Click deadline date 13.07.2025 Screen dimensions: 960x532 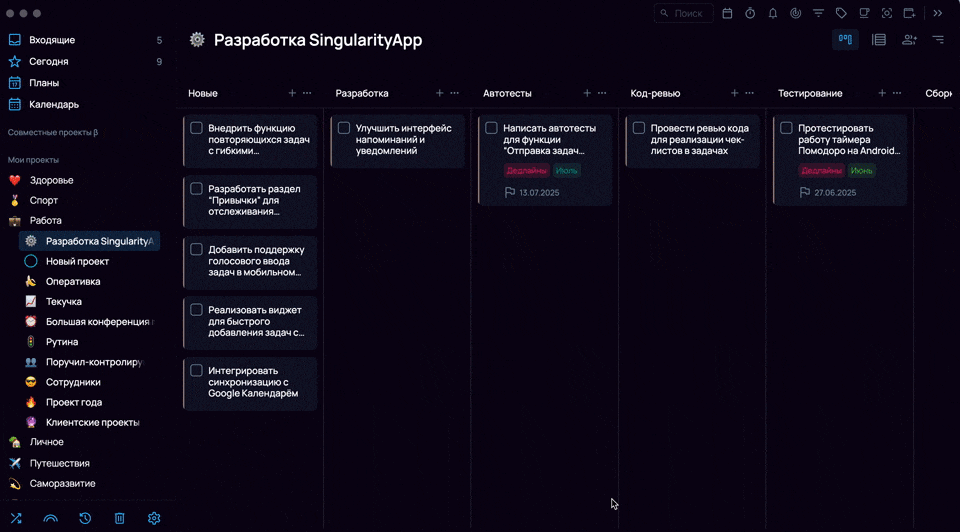[539, 193]
